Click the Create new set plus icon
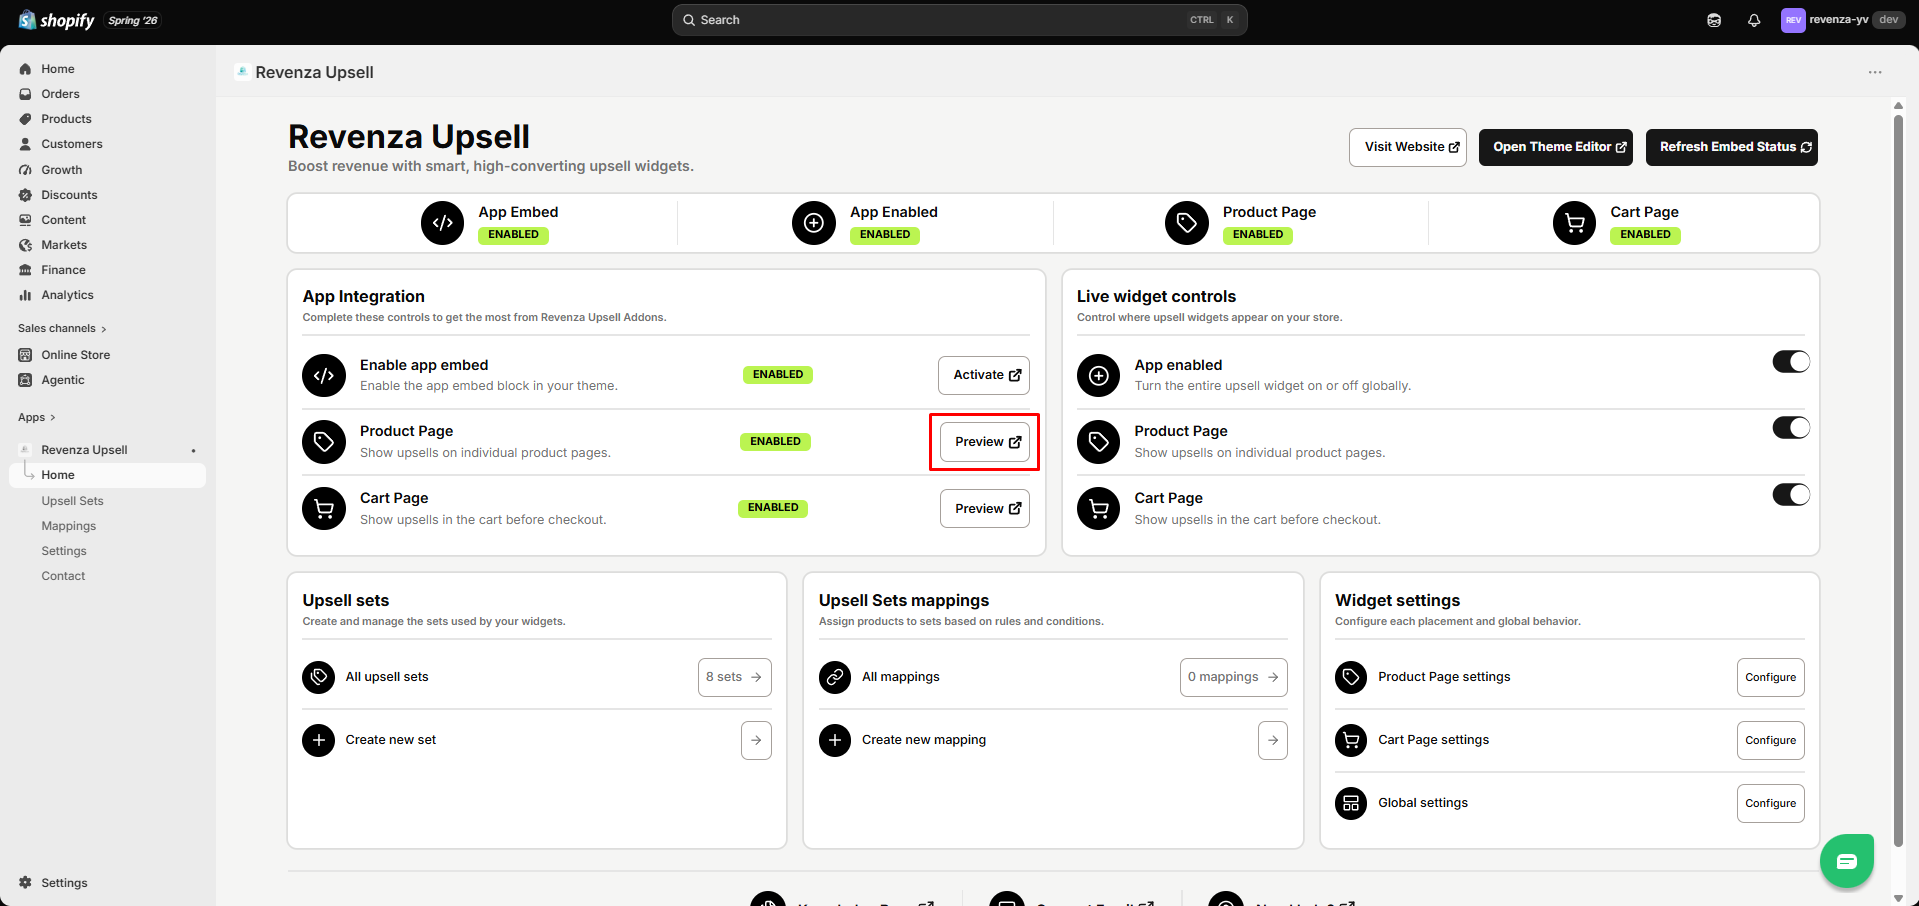Viewport: 1919px width, 906px height. tap(319, 740)
